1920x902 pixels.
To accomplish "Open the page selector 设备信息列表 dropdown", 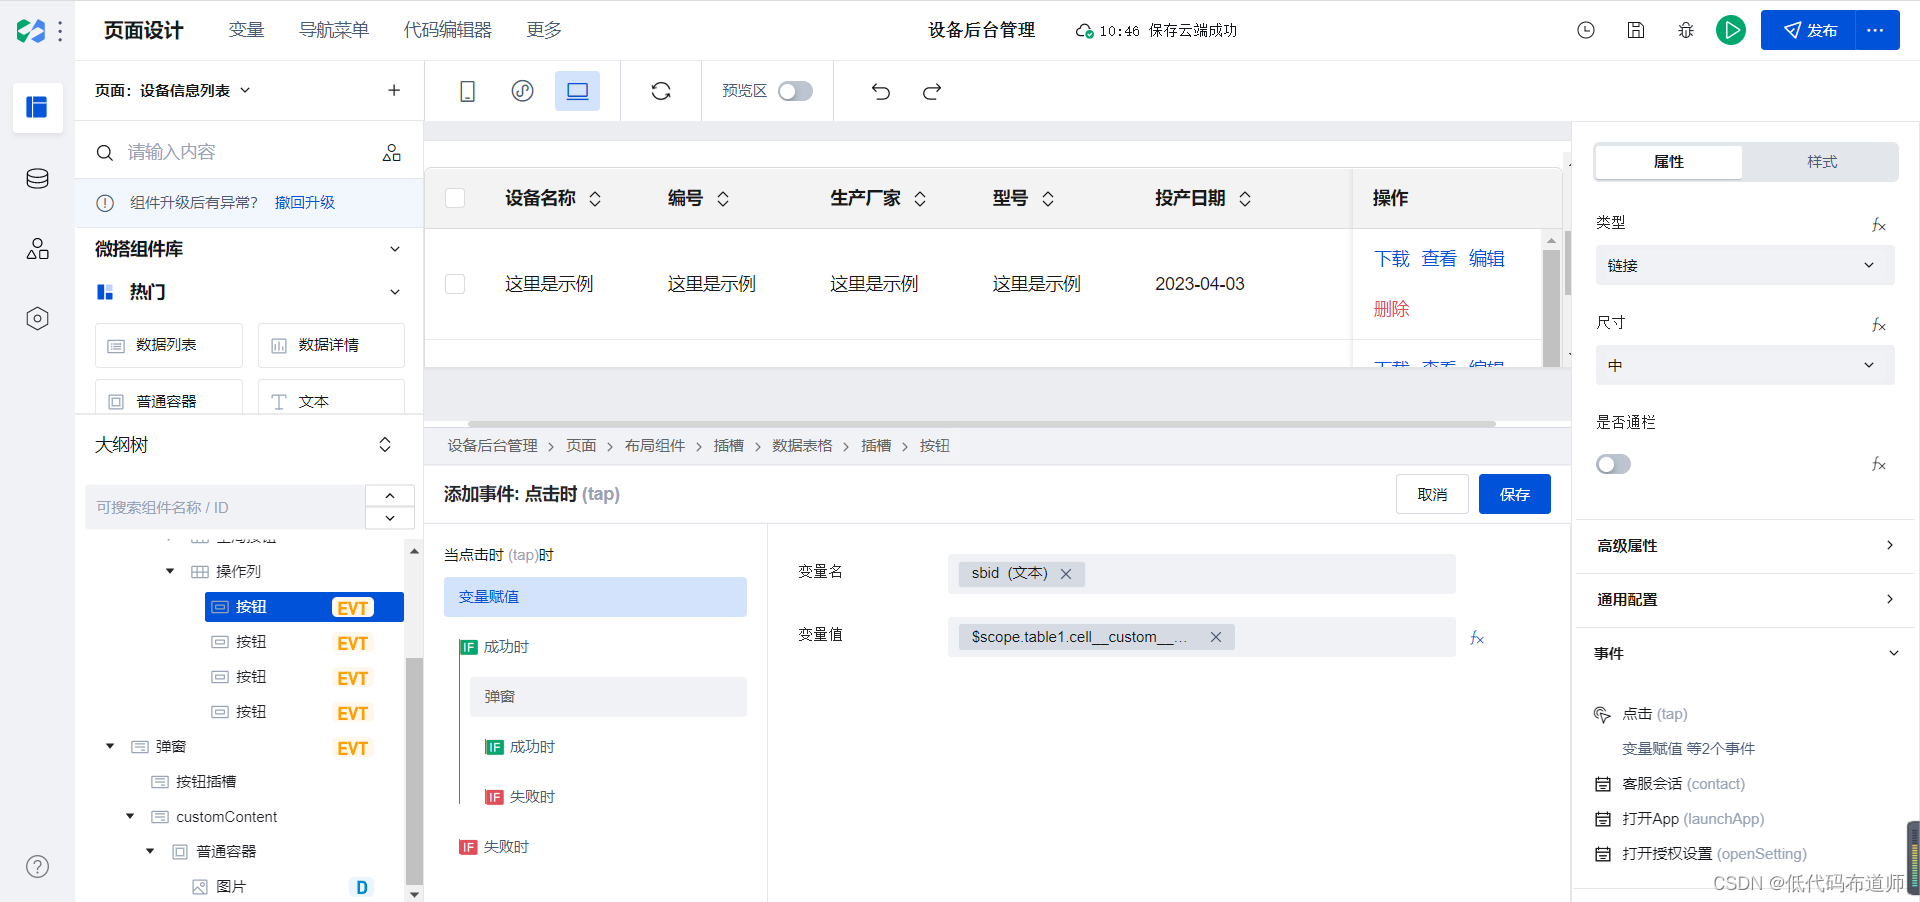I will 173,91.
